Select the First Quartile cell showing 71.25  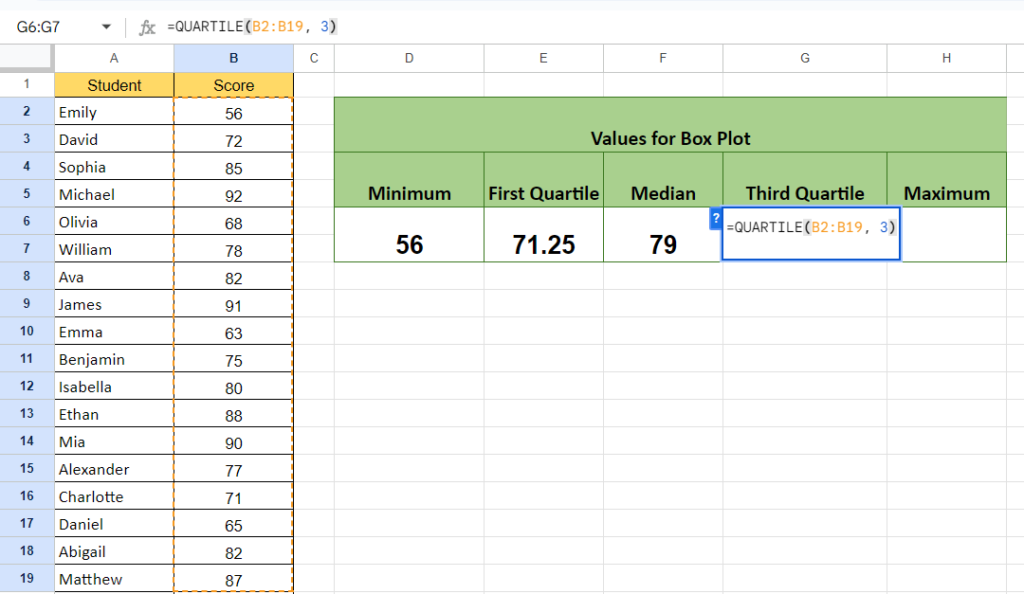pos(543,234)
